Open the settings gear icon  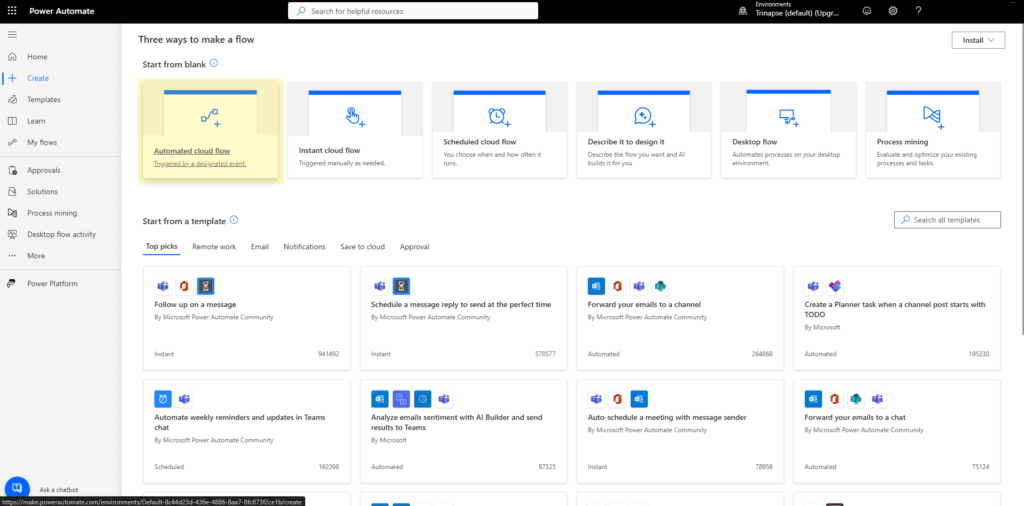click(893, 11)
